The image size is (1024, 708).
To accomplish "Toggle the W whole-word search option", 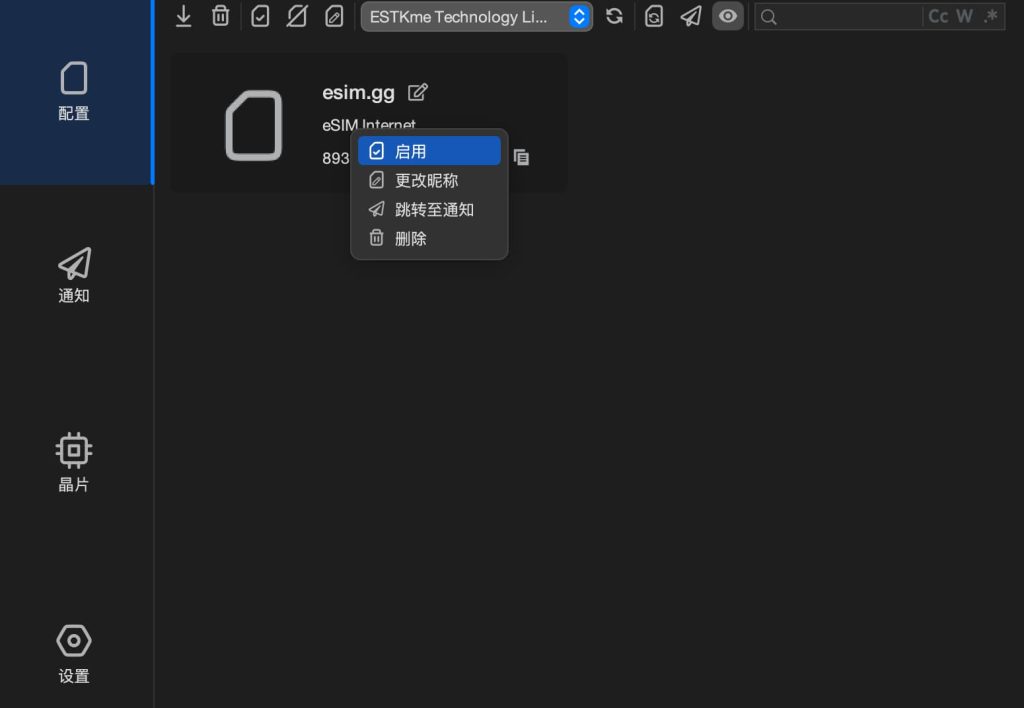I will click(x=964, y=16).
